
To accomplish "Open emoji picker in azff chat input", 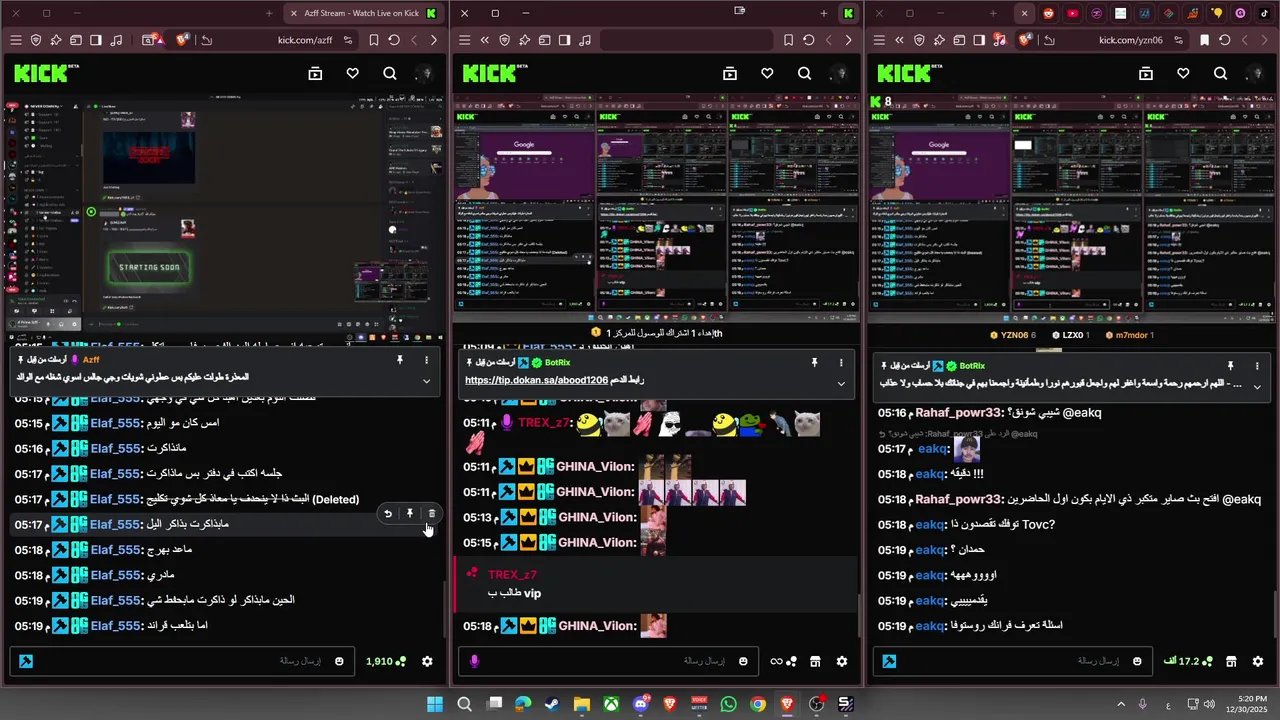I will [x=339, y=661].
